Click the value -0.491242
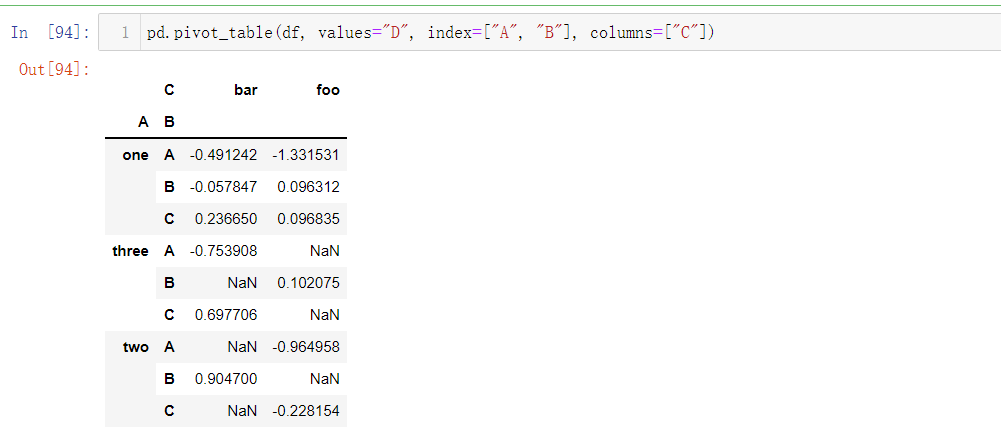Screen dimensions: 1001x435 [223, 155]
